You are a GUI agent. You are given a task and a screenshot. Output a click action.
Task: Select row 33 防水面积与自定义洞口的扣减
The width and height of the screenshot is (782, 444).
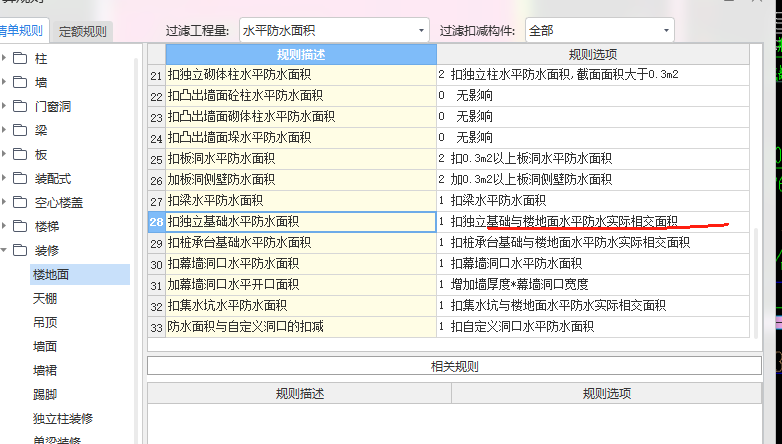point(301,326)
